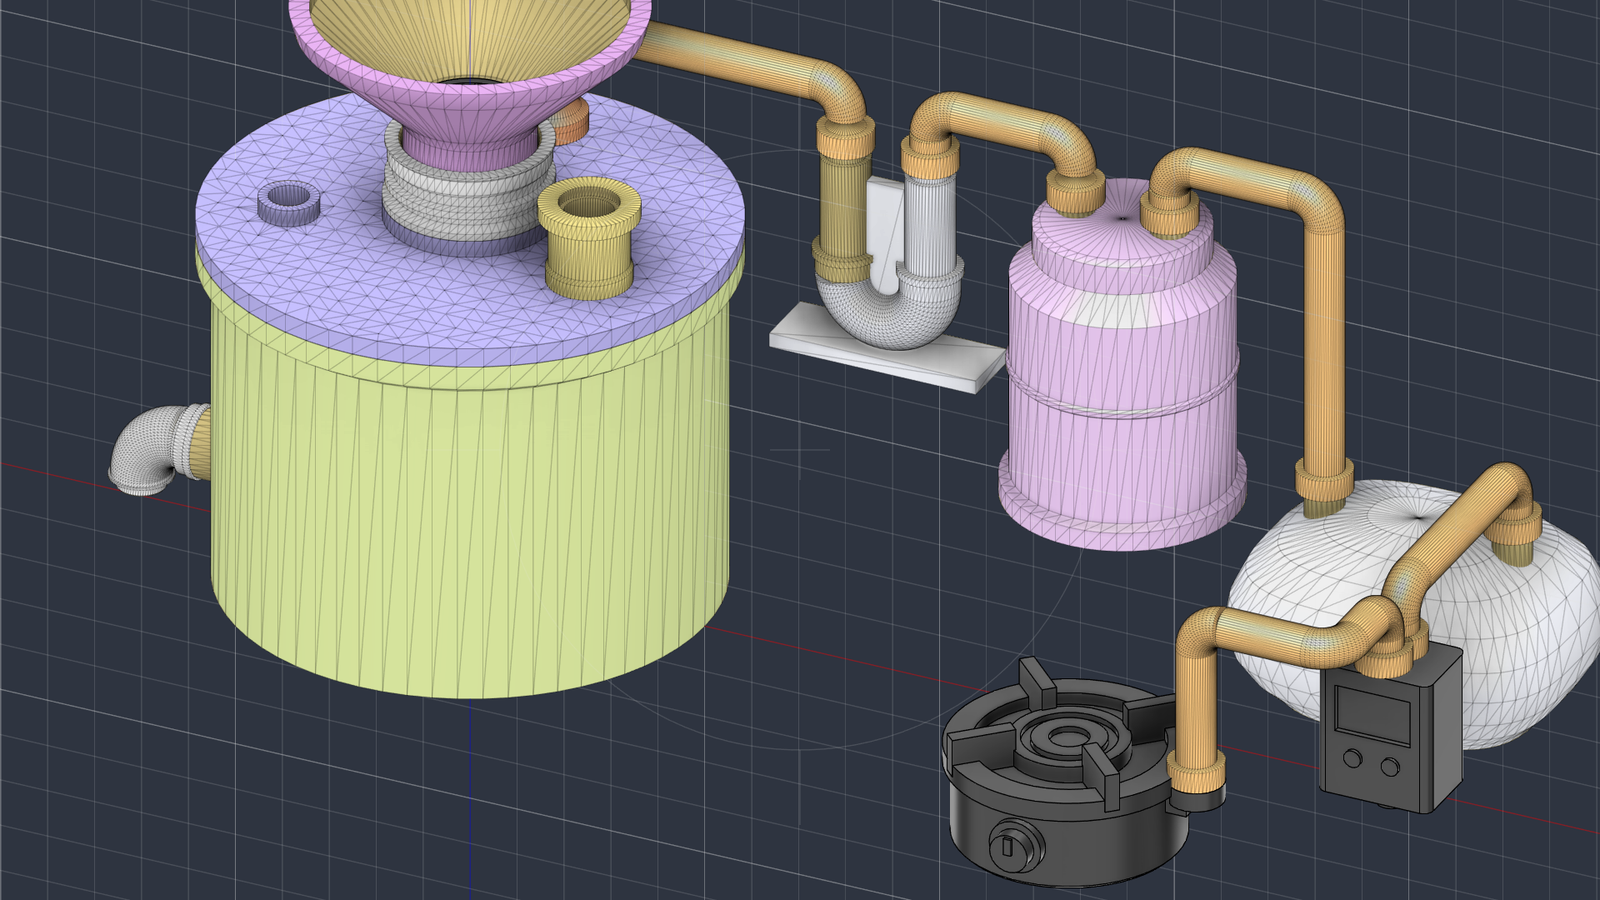Viewport: 1600px width, 900px height.
Task: Select the small purple ring port on the lid
Action: tap(288, 204)
